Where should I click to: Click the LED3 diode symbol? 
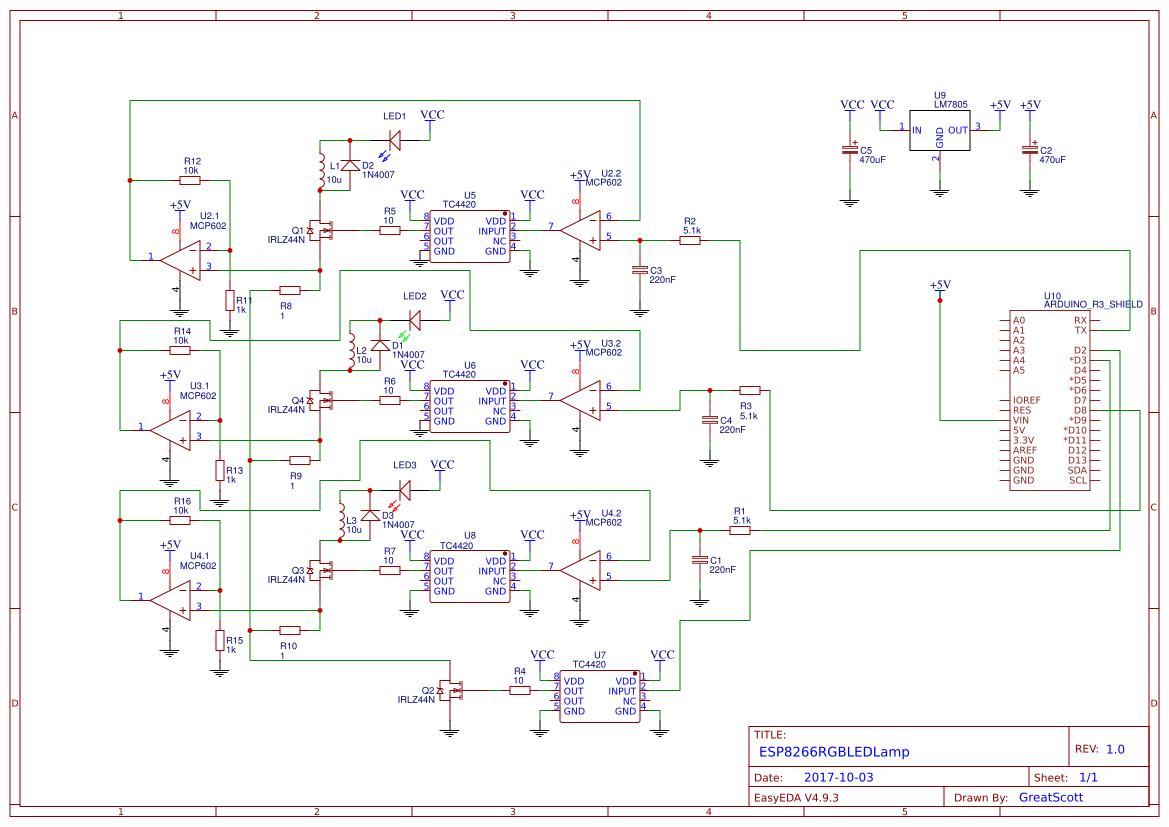405,490
